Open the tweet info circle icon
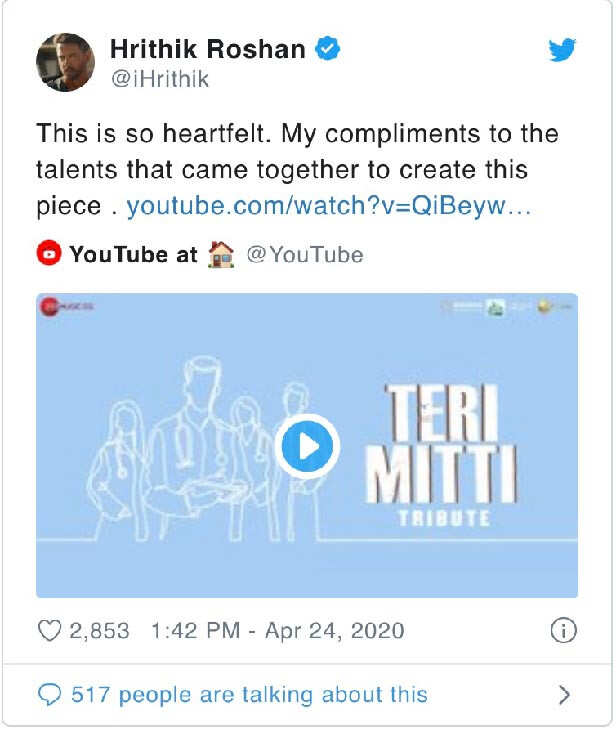Viewport: 616px width, 734px height. [x=564, y=631]
